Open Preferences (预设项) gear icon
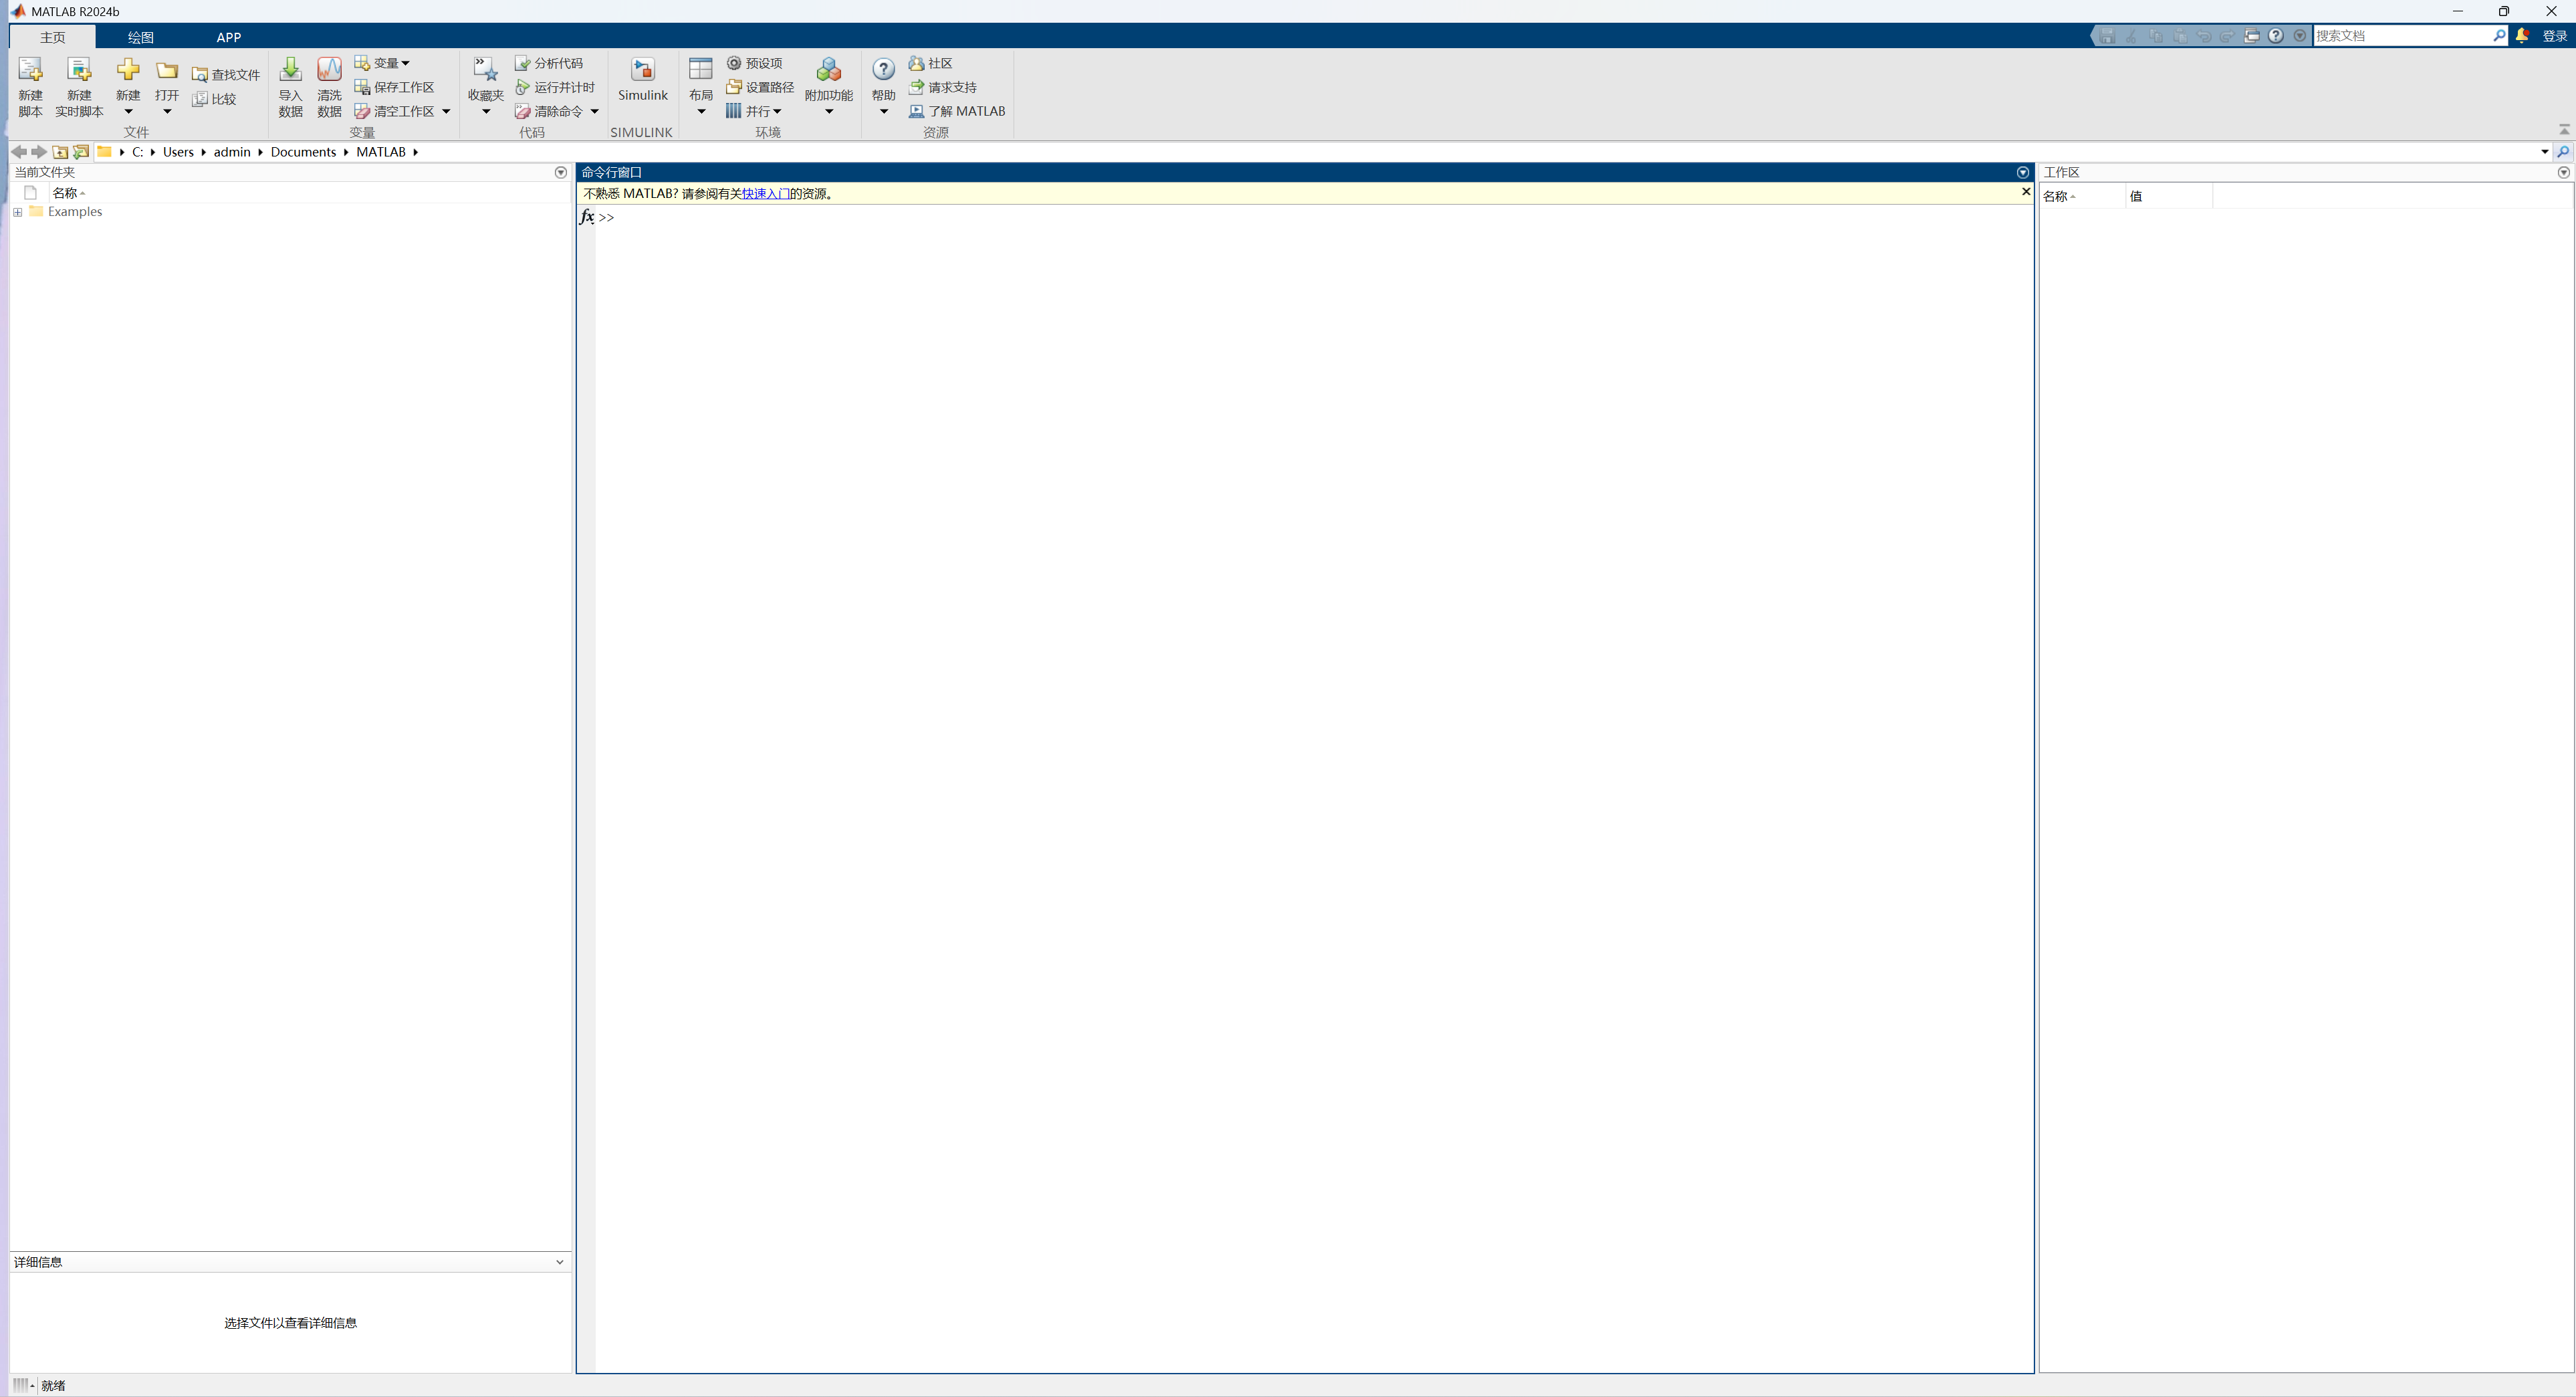Image resolution: width=2576 pixels, height=1397 pixels. click(734, 63)
